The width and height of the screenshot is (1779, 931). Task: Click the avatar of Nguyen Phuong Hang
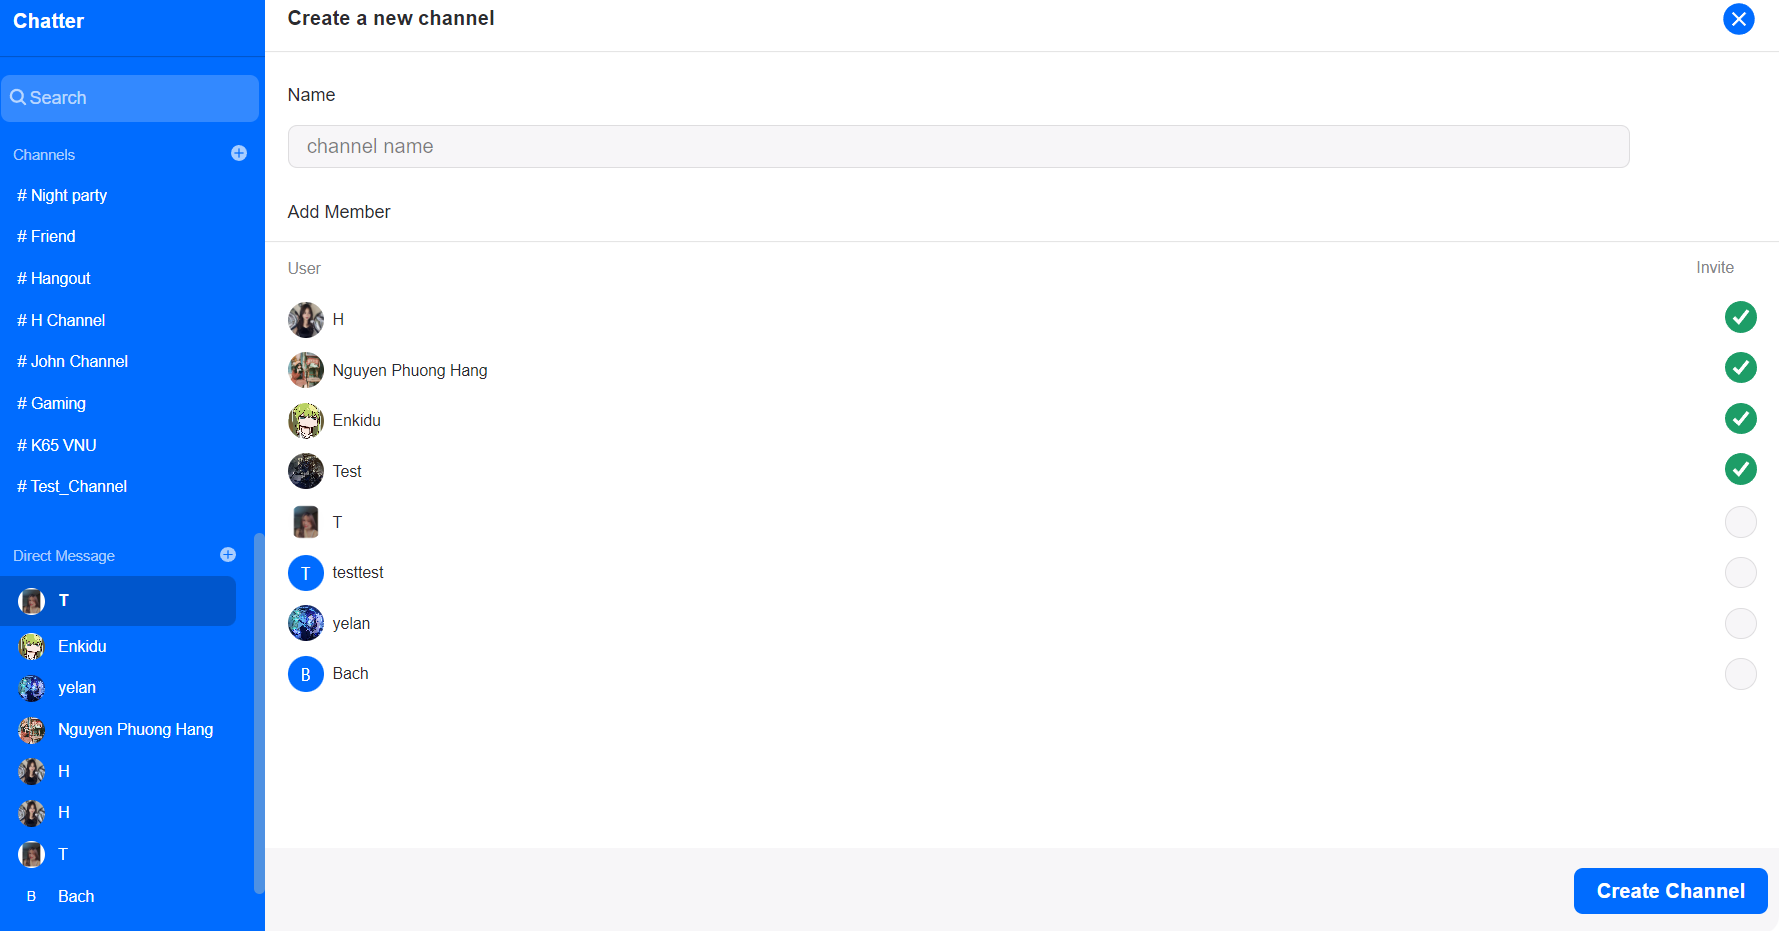pos(306,370)
